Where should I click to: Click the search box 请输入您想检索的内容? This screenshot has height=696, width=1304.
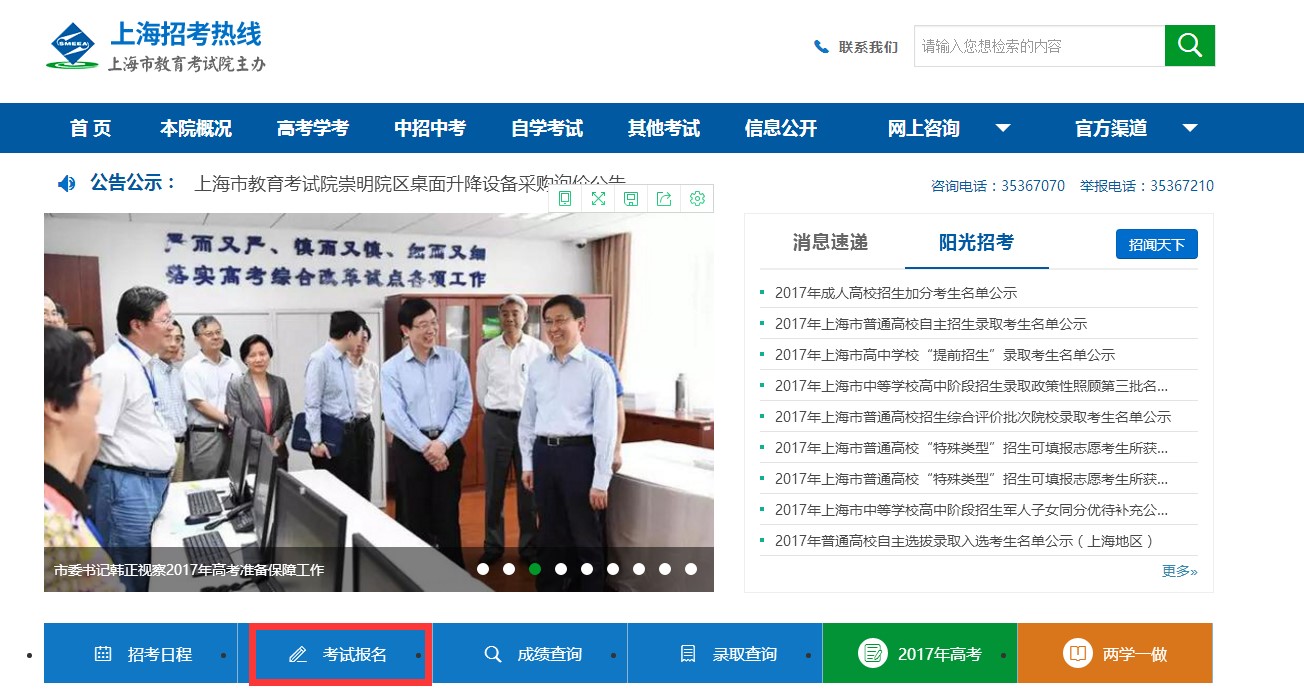(1039, 46)
